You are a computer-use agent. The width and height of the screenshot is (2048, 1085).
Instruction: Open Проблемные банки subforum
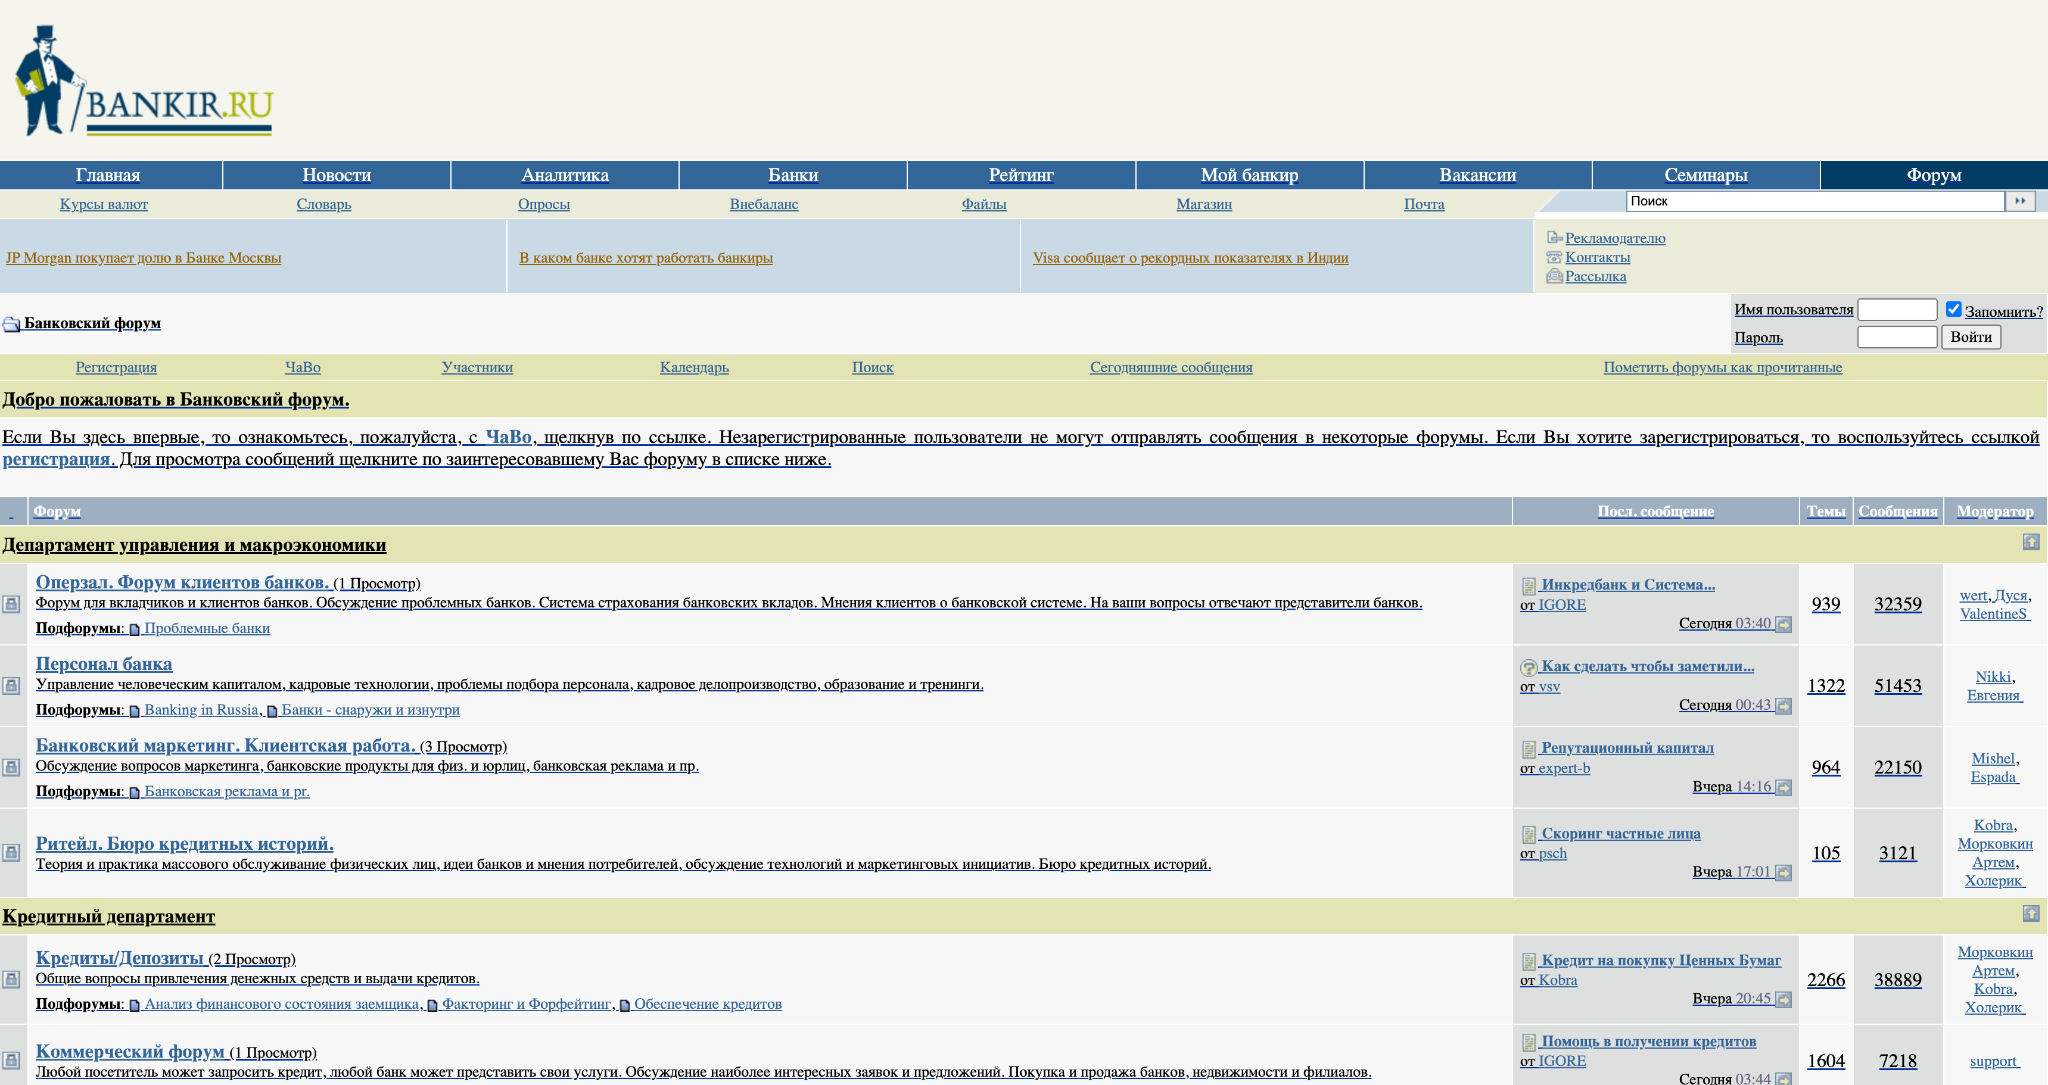coord(207,628)
